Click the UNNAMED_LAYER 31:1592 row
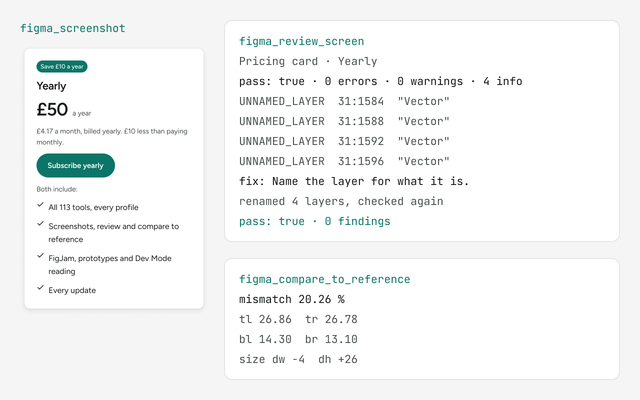640x400 pixels. (x=344, y=141)
